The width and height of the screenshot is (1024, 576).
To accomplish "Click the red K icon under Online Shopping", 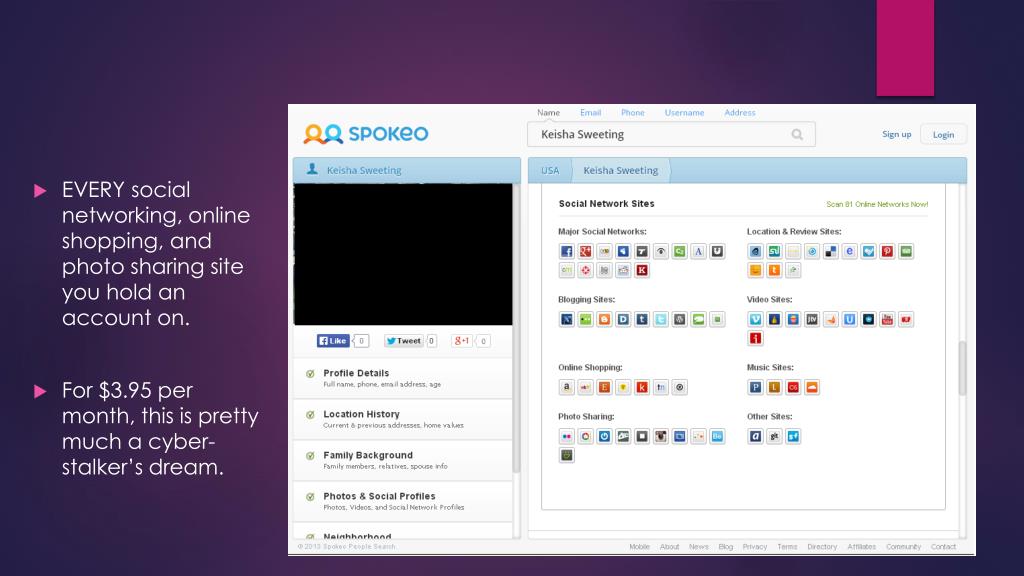I will (642, 387).
